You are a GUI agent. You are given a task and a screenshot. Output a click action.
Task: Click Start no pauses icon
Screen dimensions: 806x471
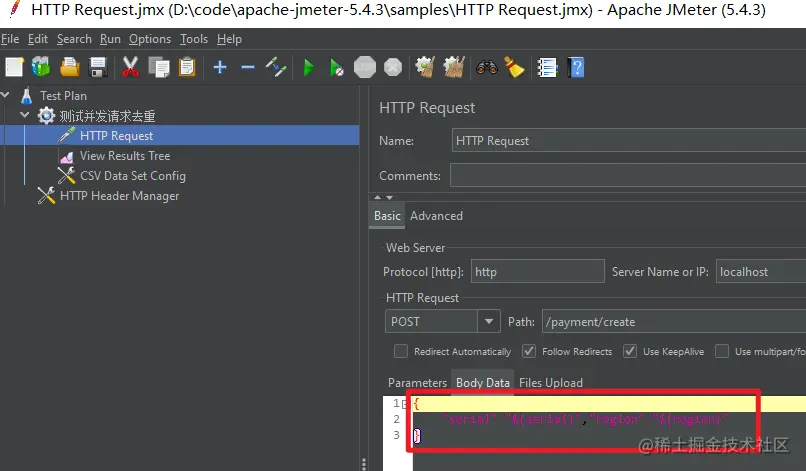[336, 67]
